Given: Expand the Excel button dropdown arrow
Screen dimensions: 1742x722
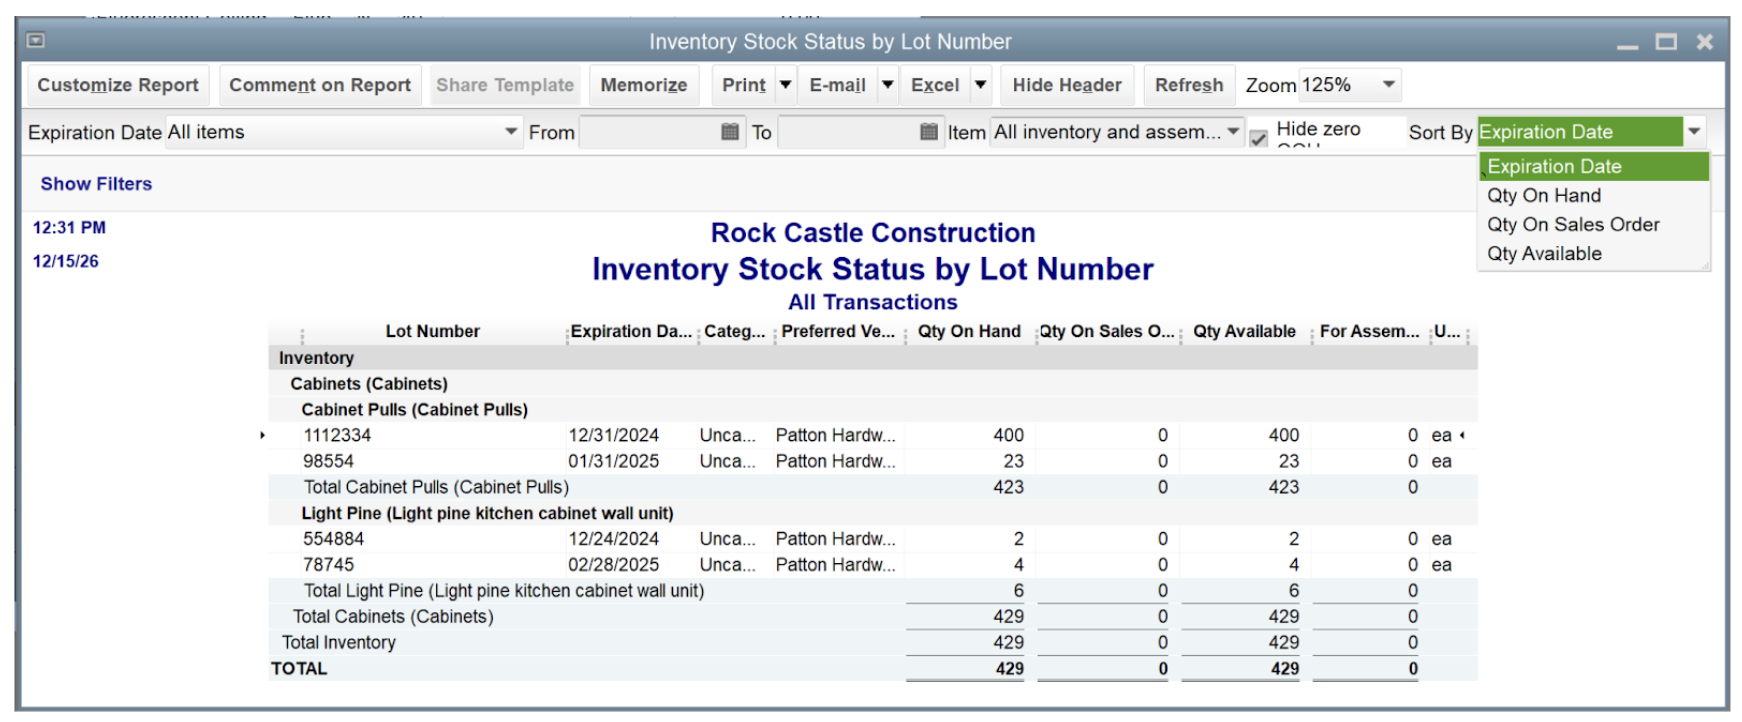Looking at the screenshot, I should click(x=981, y=85).
